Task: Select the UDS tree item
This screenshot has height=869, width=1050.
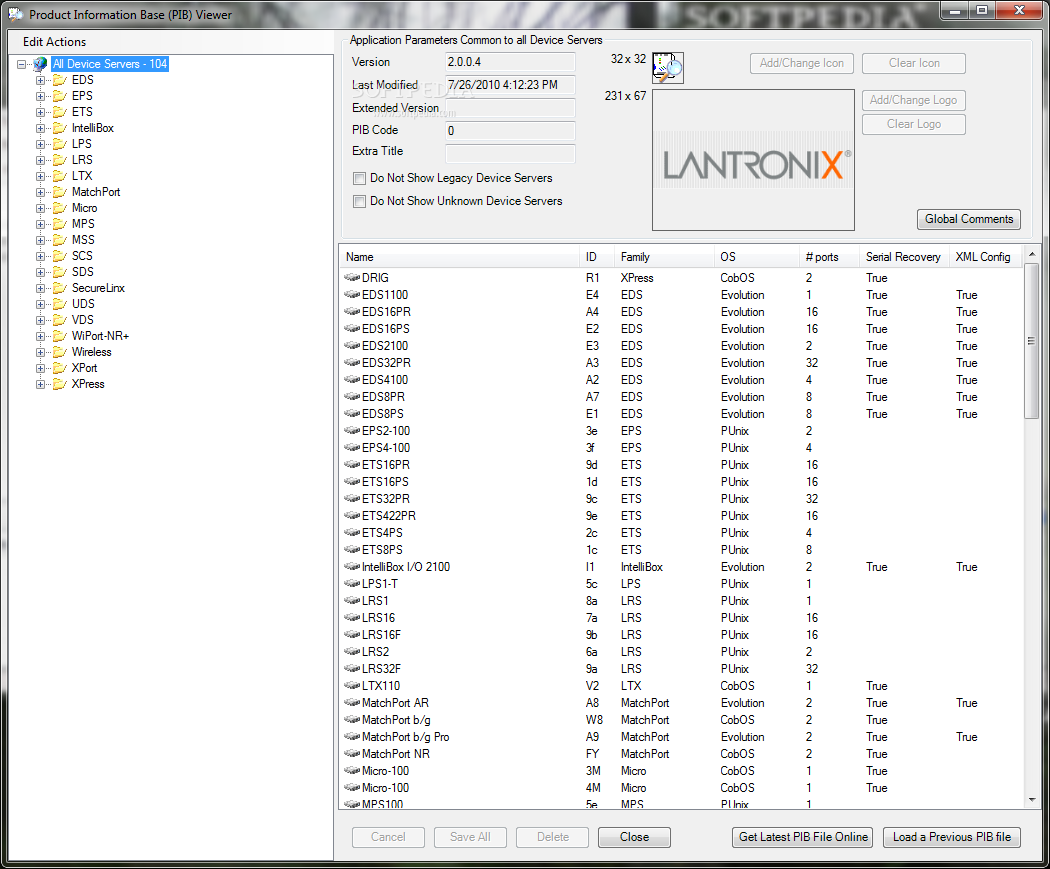Action: (x=83, y=304)
